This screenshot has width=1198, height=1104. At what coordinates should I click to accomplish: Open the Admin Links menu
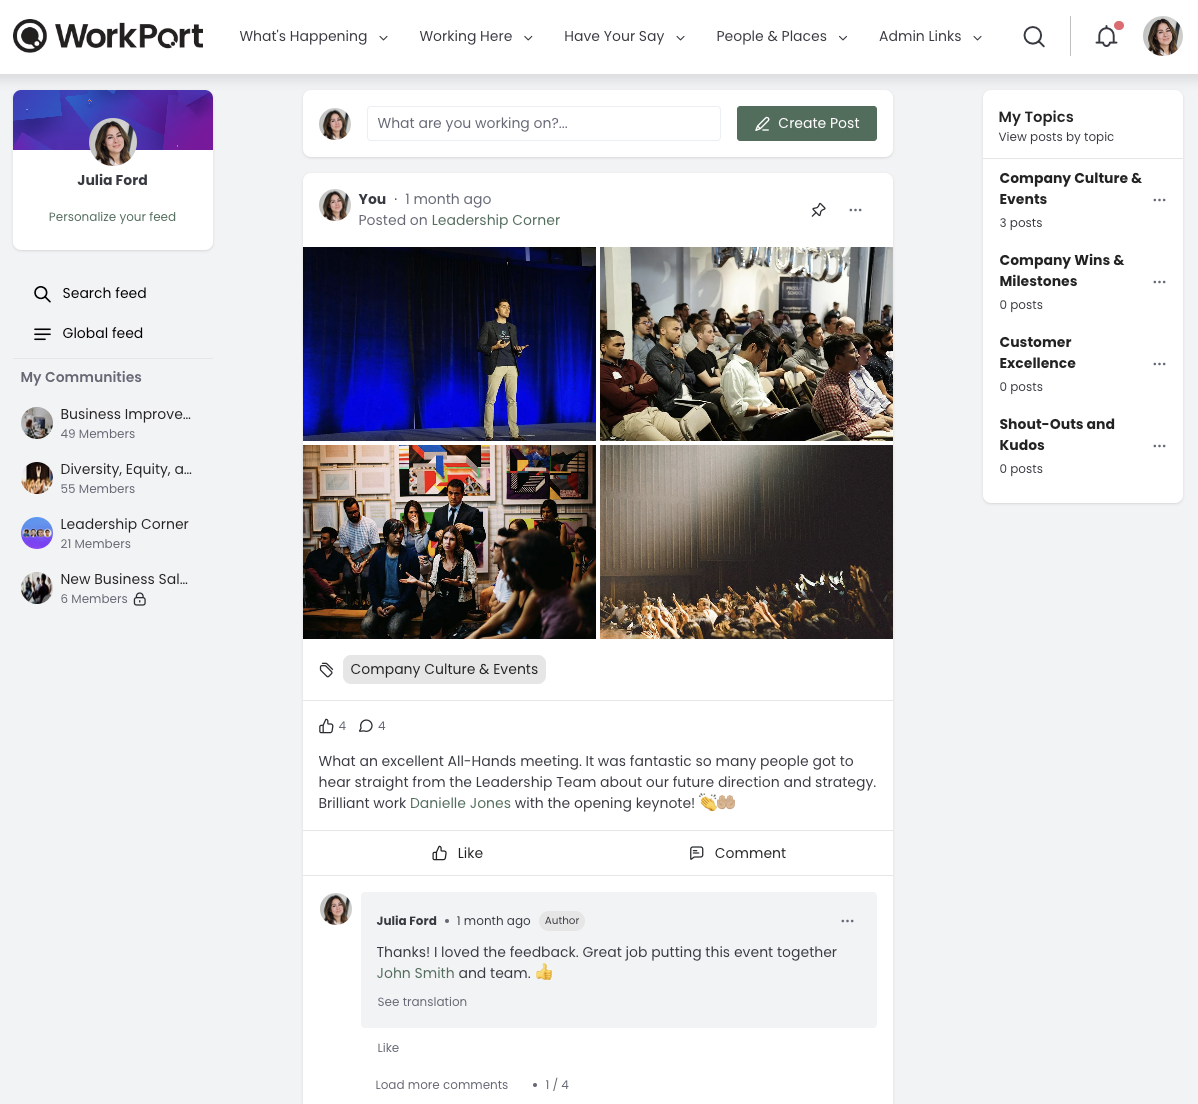(x=930, y=36)
